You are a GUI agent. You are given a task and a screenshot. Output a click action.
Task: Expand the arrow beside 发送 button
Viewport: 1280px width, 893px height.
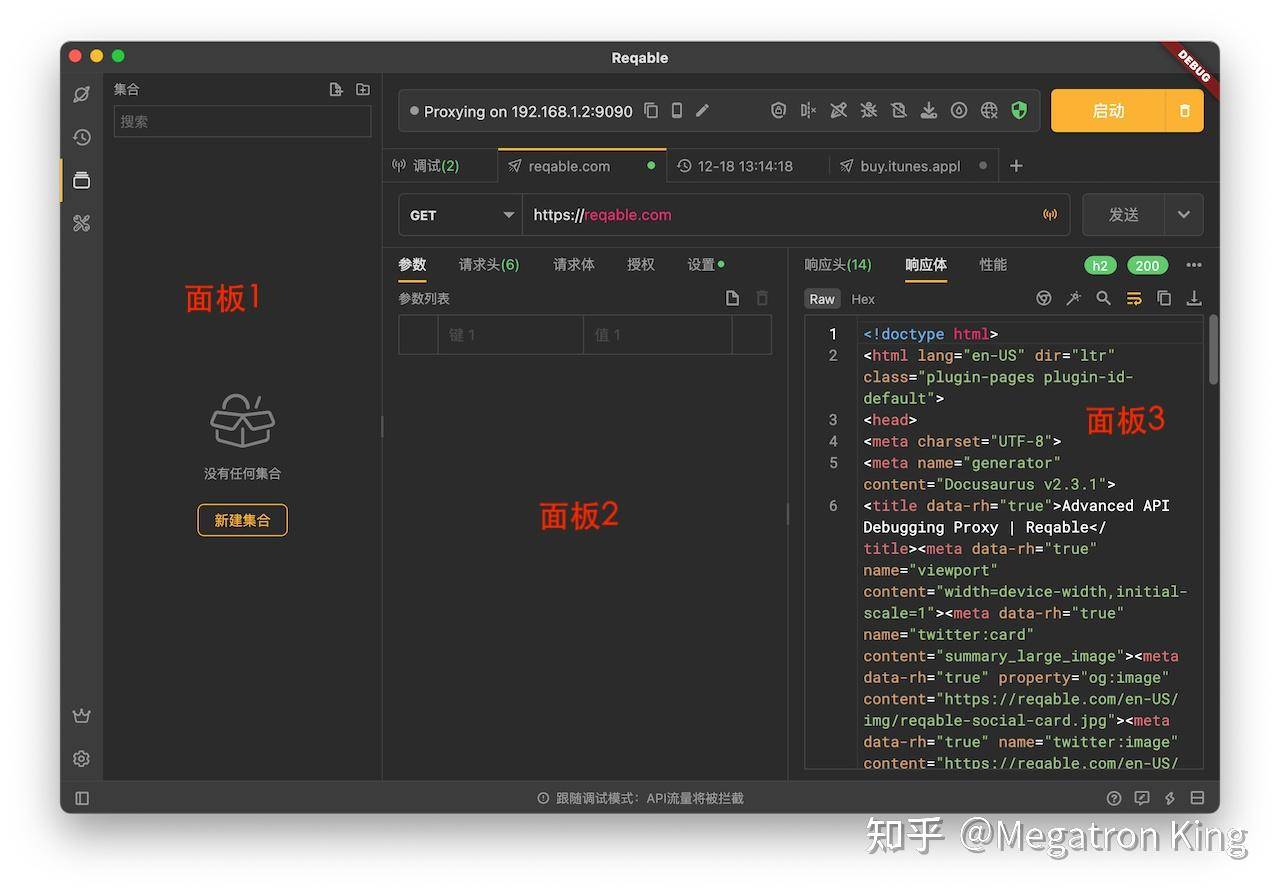(x=1184, y=215)
